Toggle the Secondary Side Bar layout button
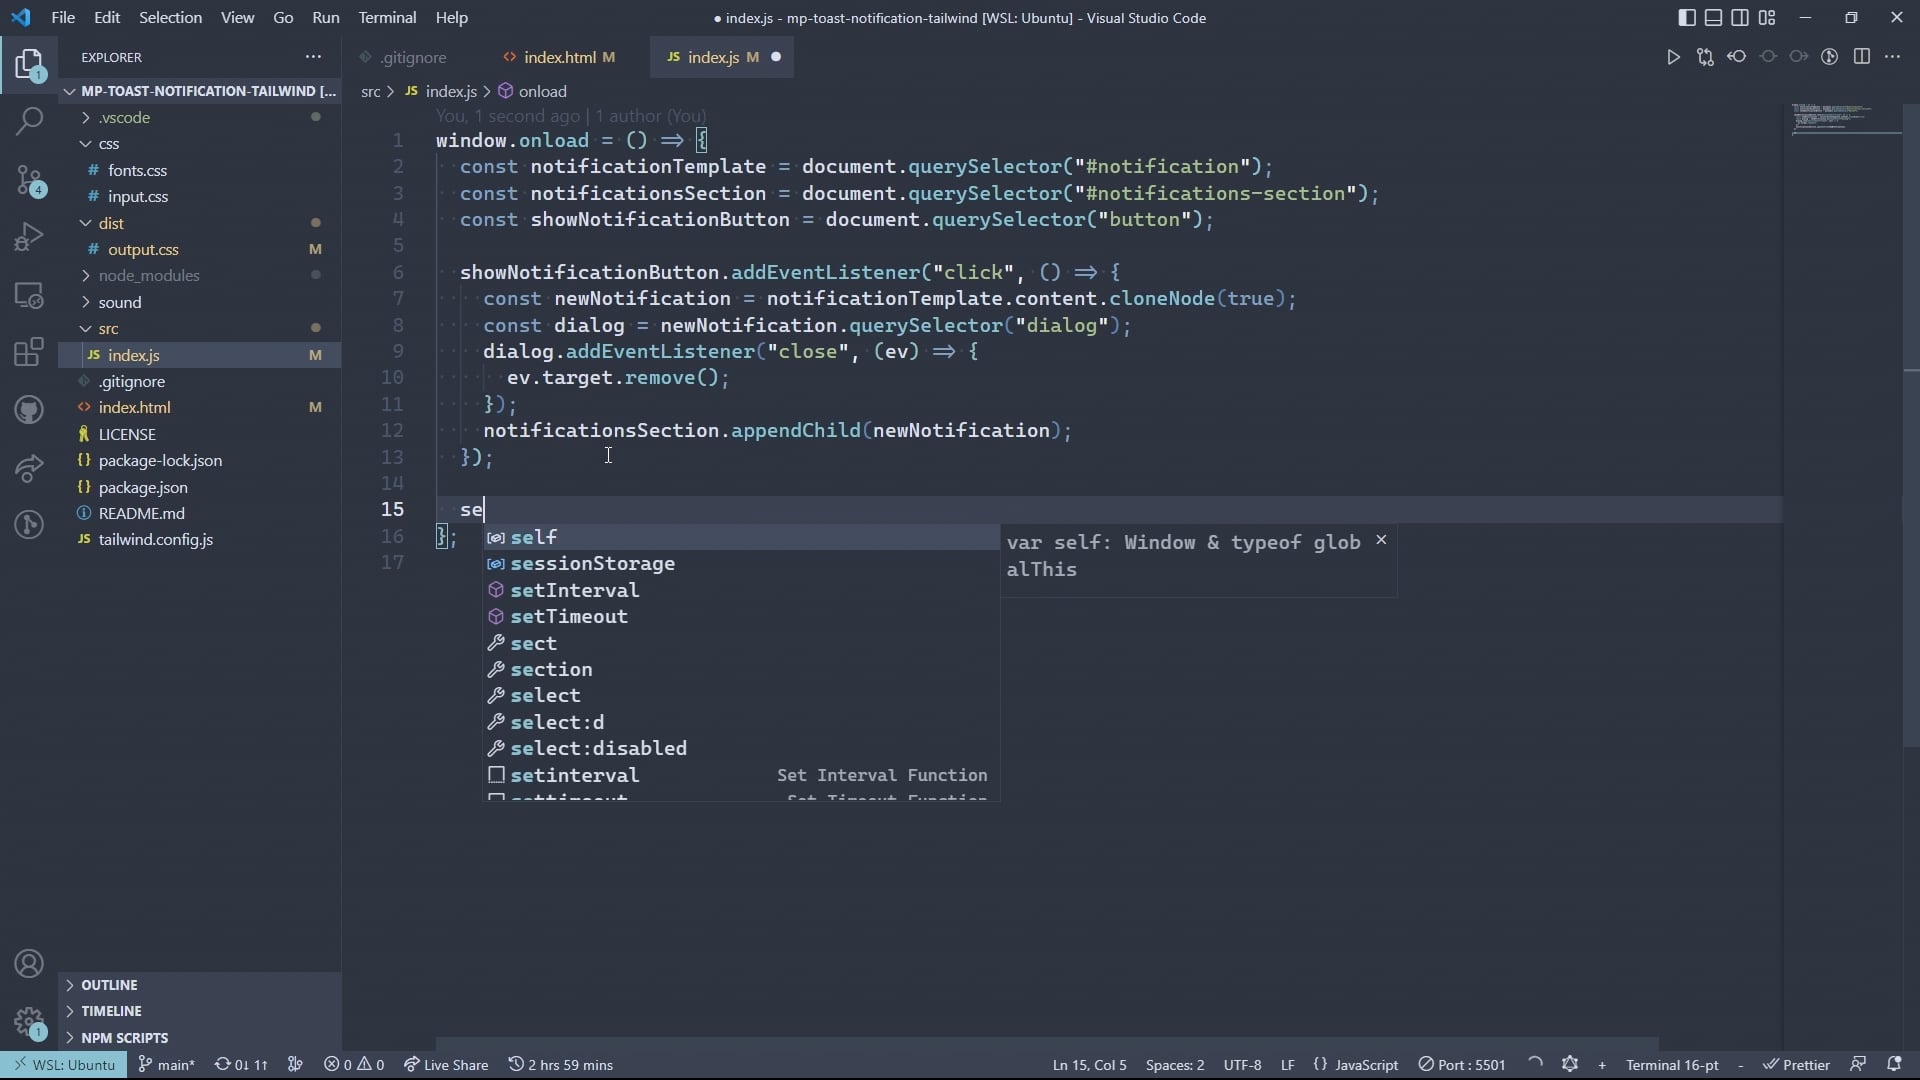This screenshot has width=1920, height=1080. point(1740,17)
